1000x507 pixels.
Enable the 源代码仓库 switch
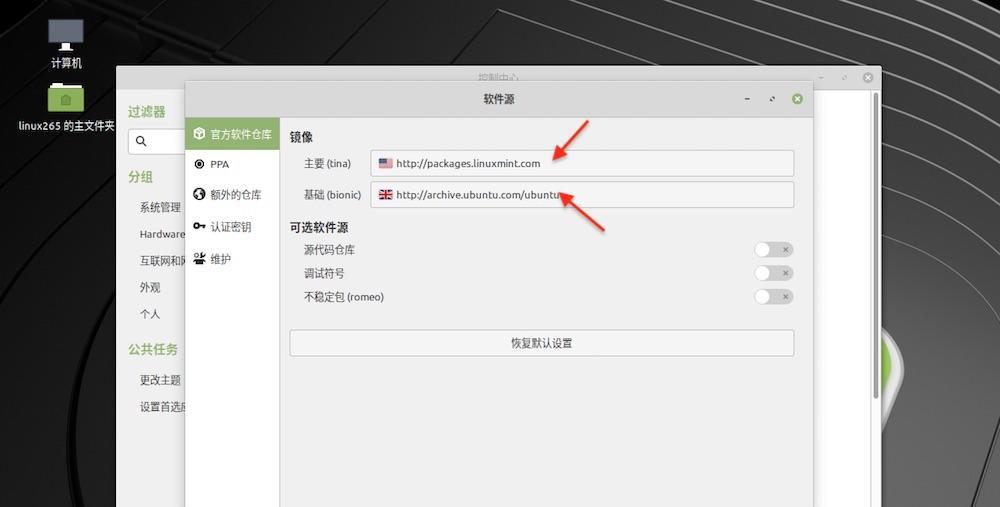(x=773, y=249)
